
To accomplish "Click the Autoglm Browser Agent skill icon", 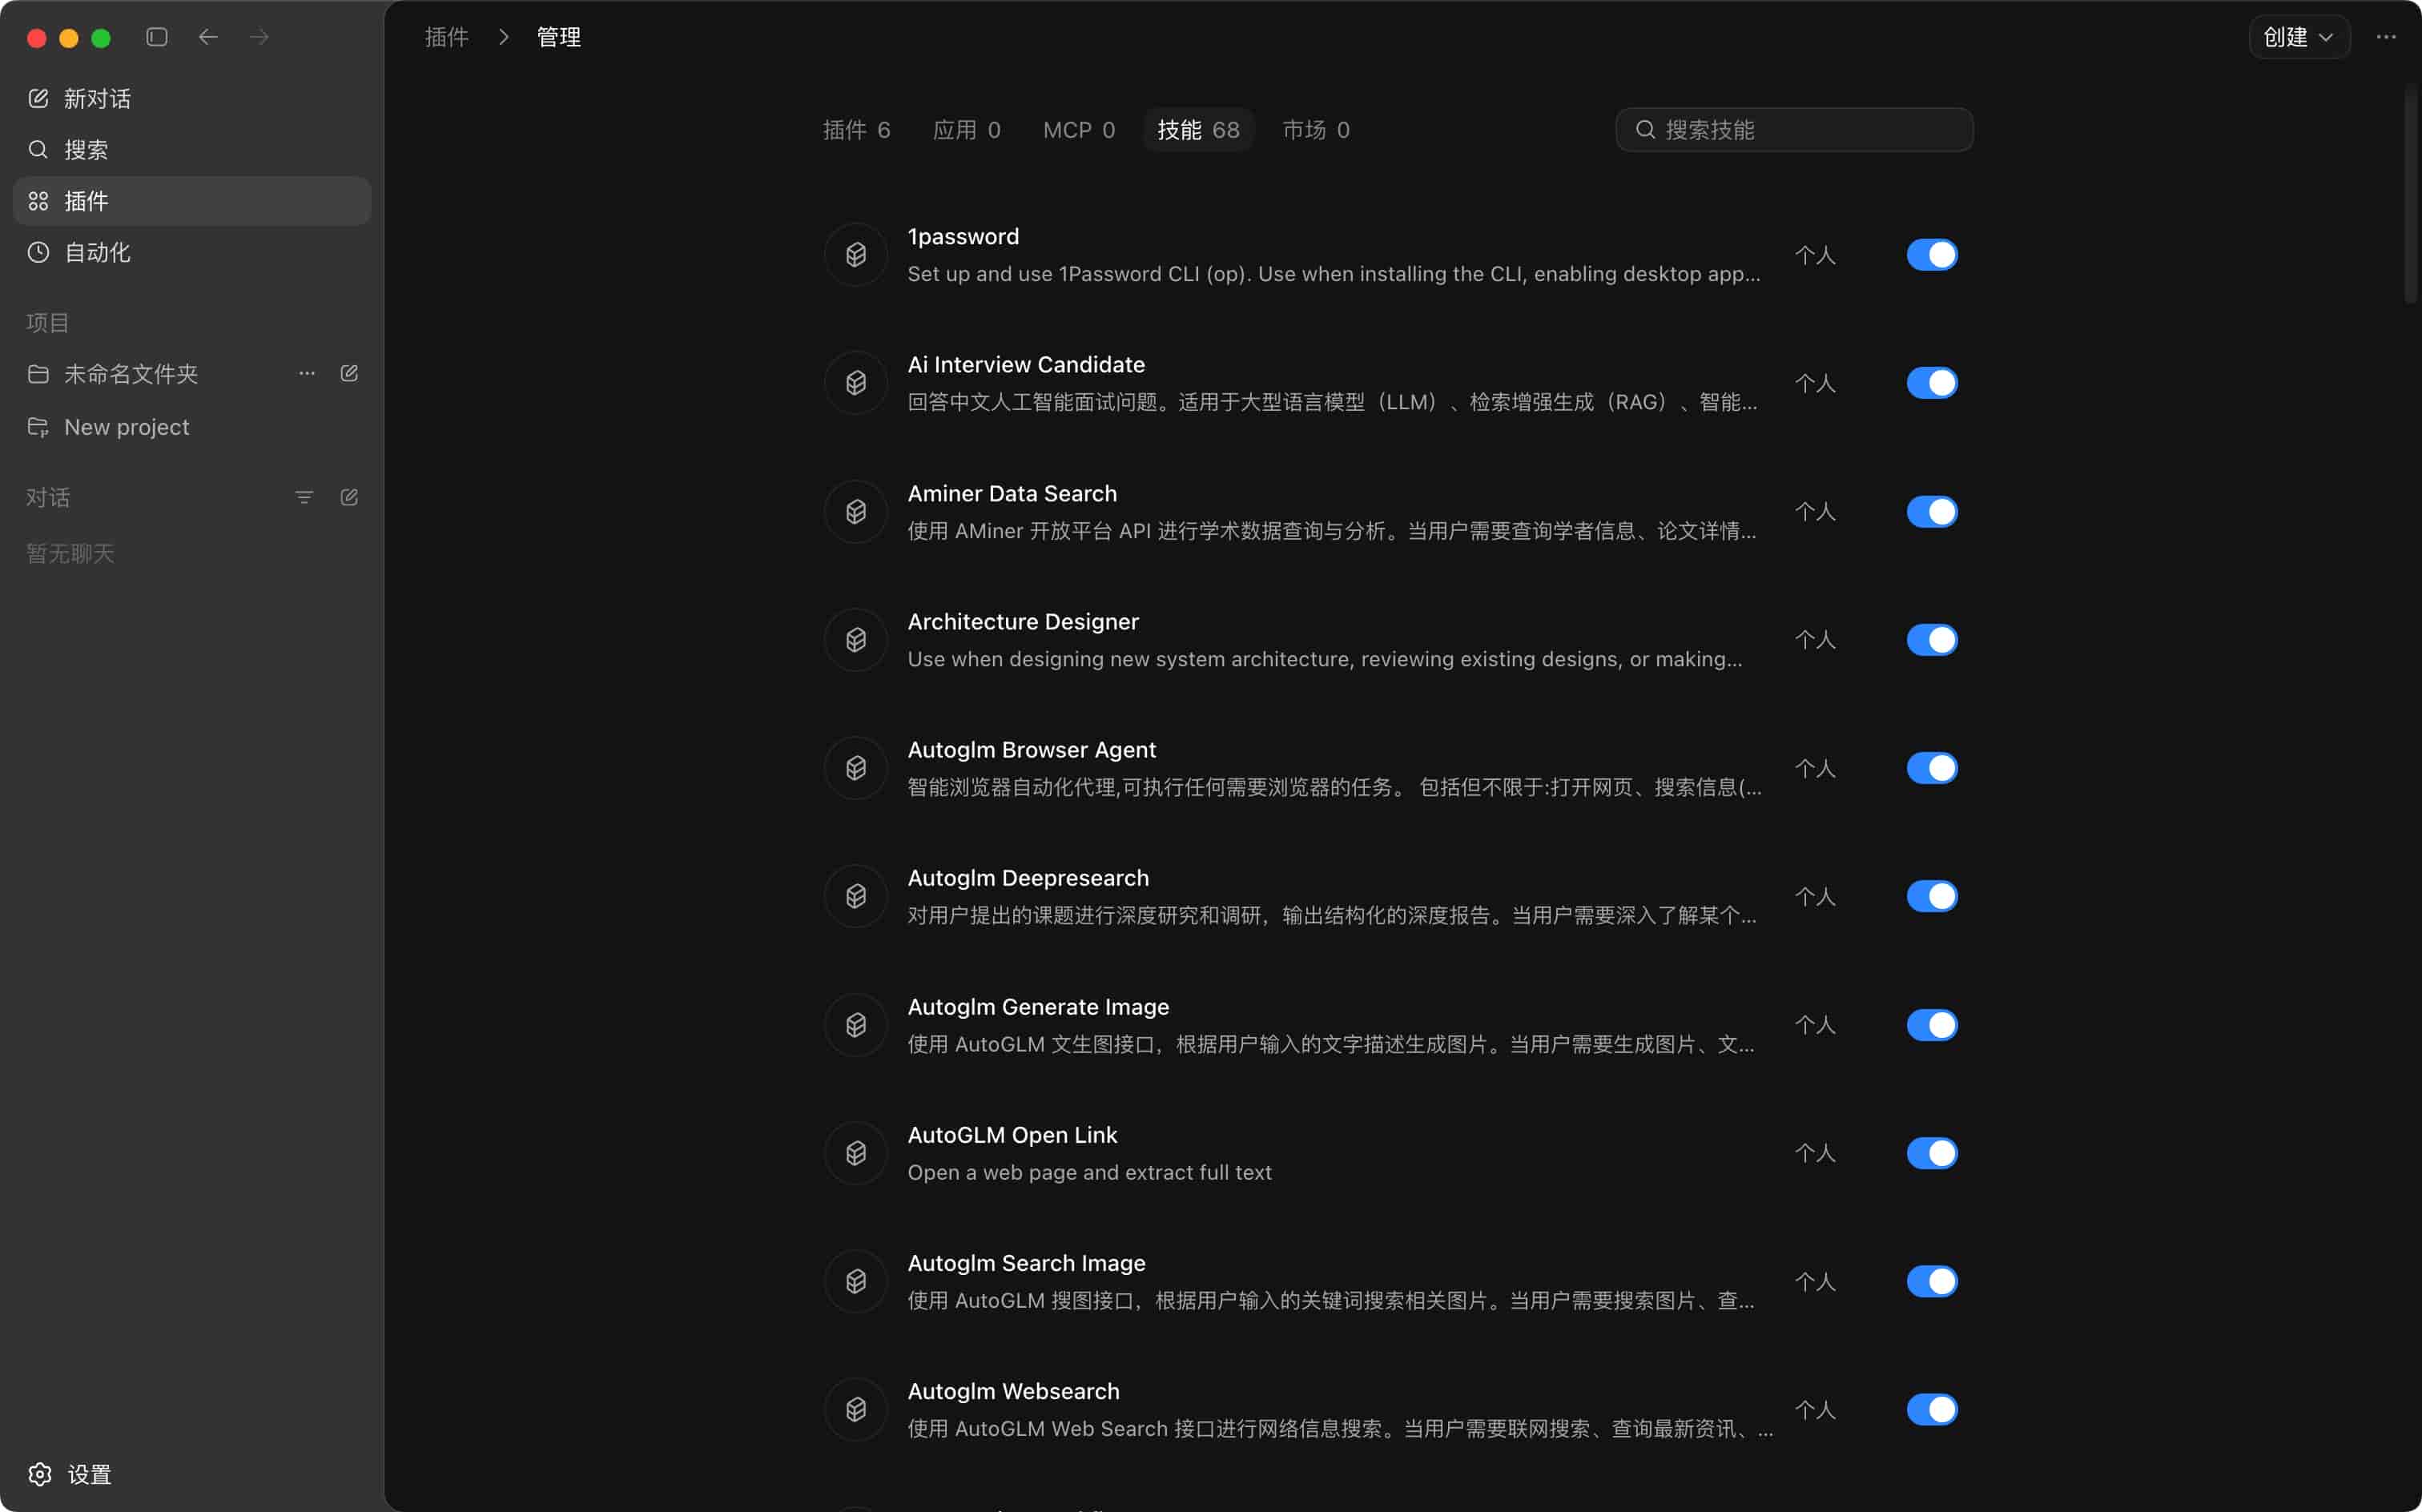I will [856, 768].
